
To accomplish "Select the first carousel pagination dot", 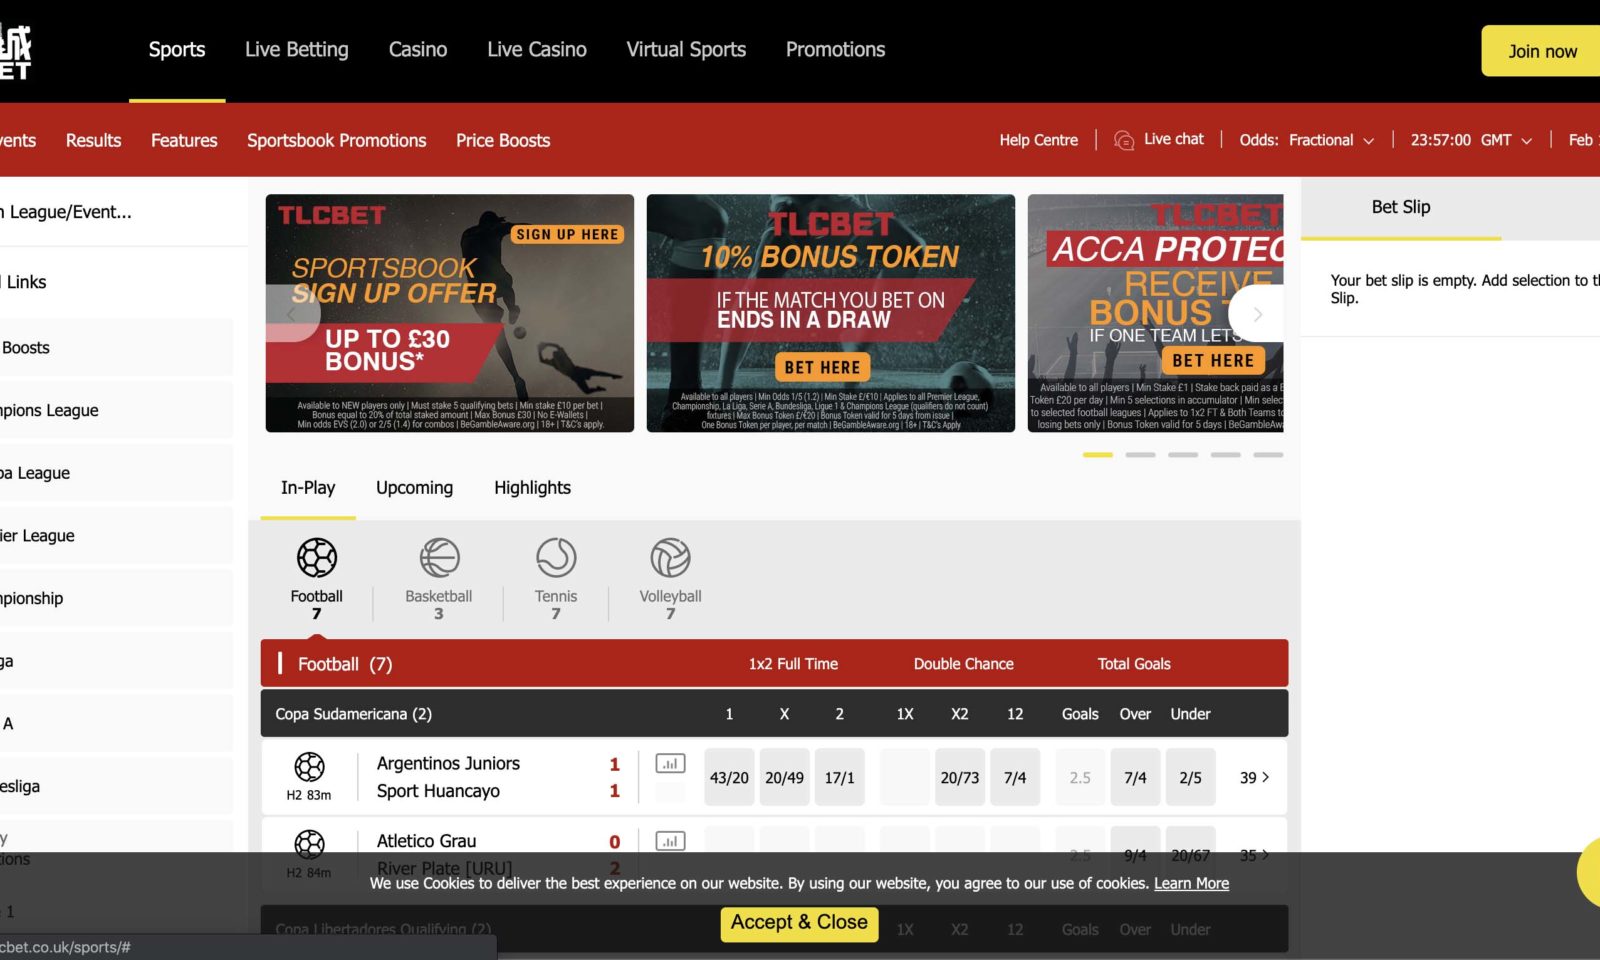I will point(1096,454).
